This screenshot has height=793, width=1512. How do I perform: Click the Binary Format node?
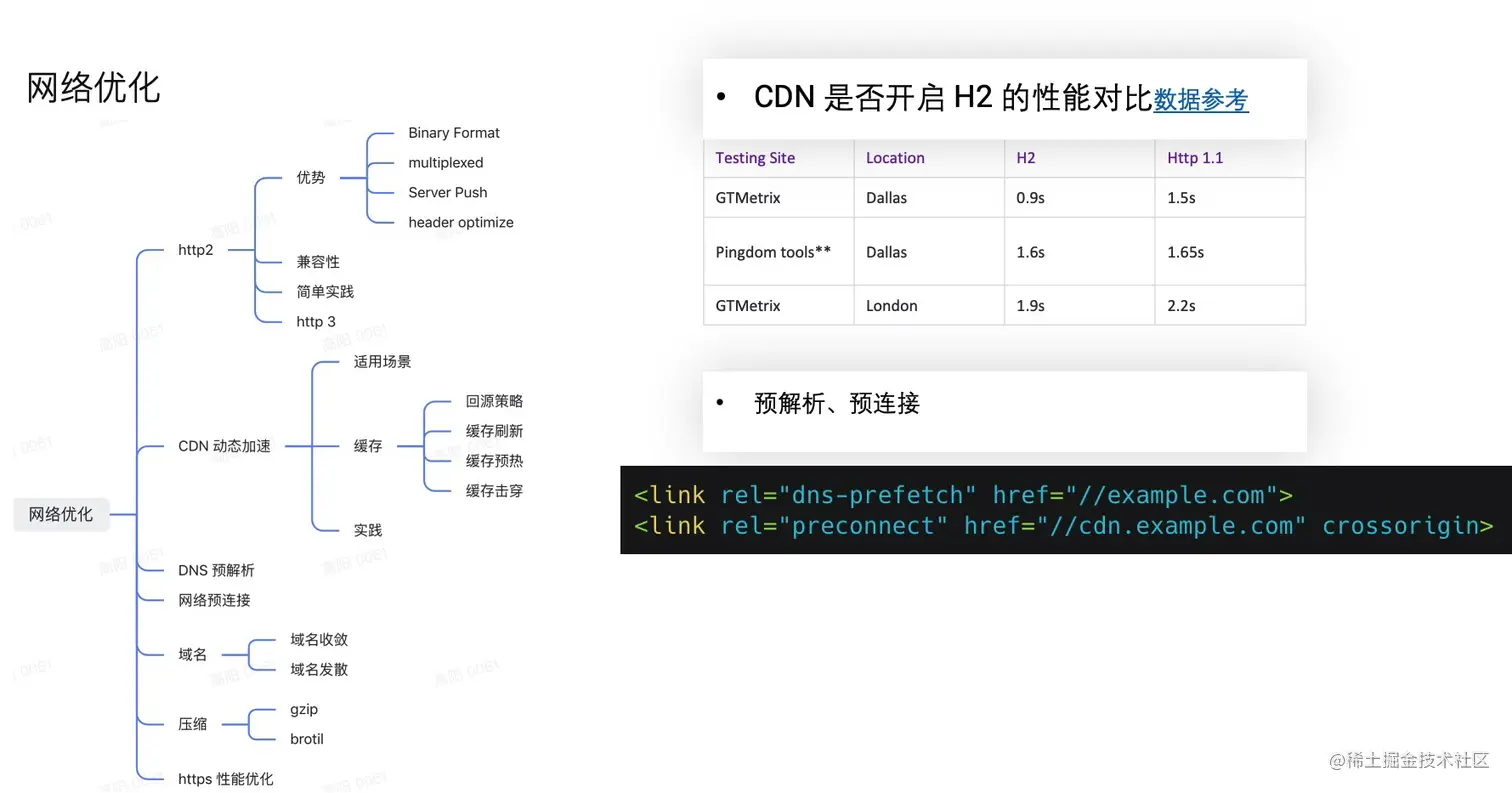tap(454, 133)
